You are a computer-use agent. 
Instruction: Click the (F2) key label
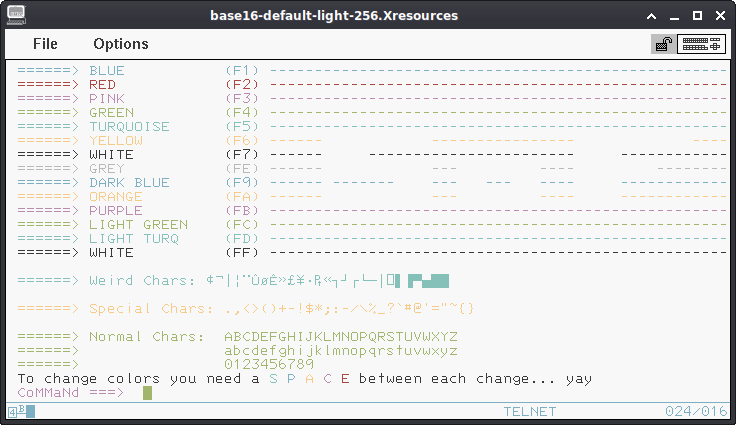tap(242, 85)
